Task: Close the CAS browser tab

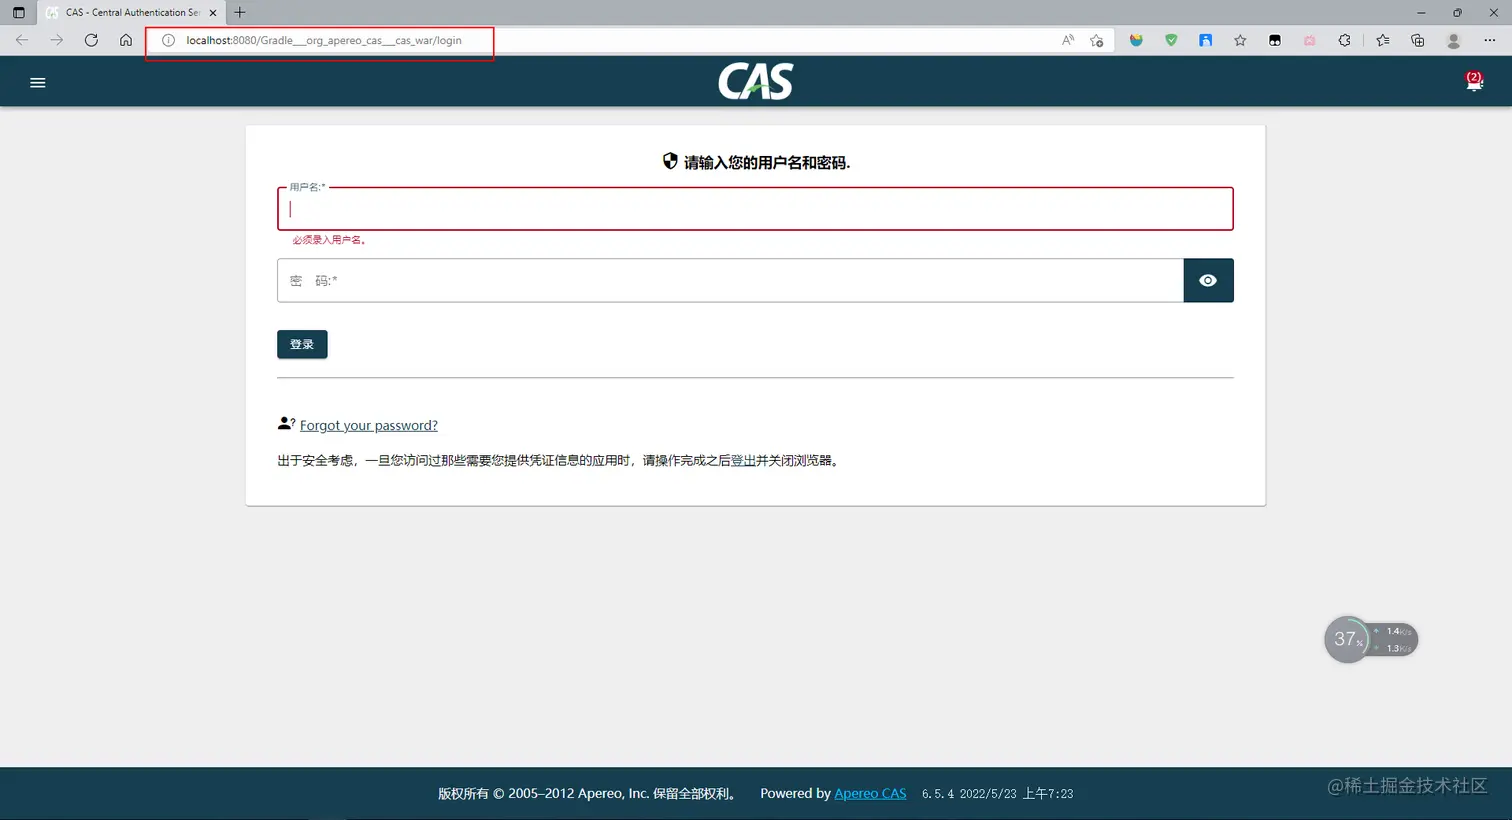Action: coord(213,13)
